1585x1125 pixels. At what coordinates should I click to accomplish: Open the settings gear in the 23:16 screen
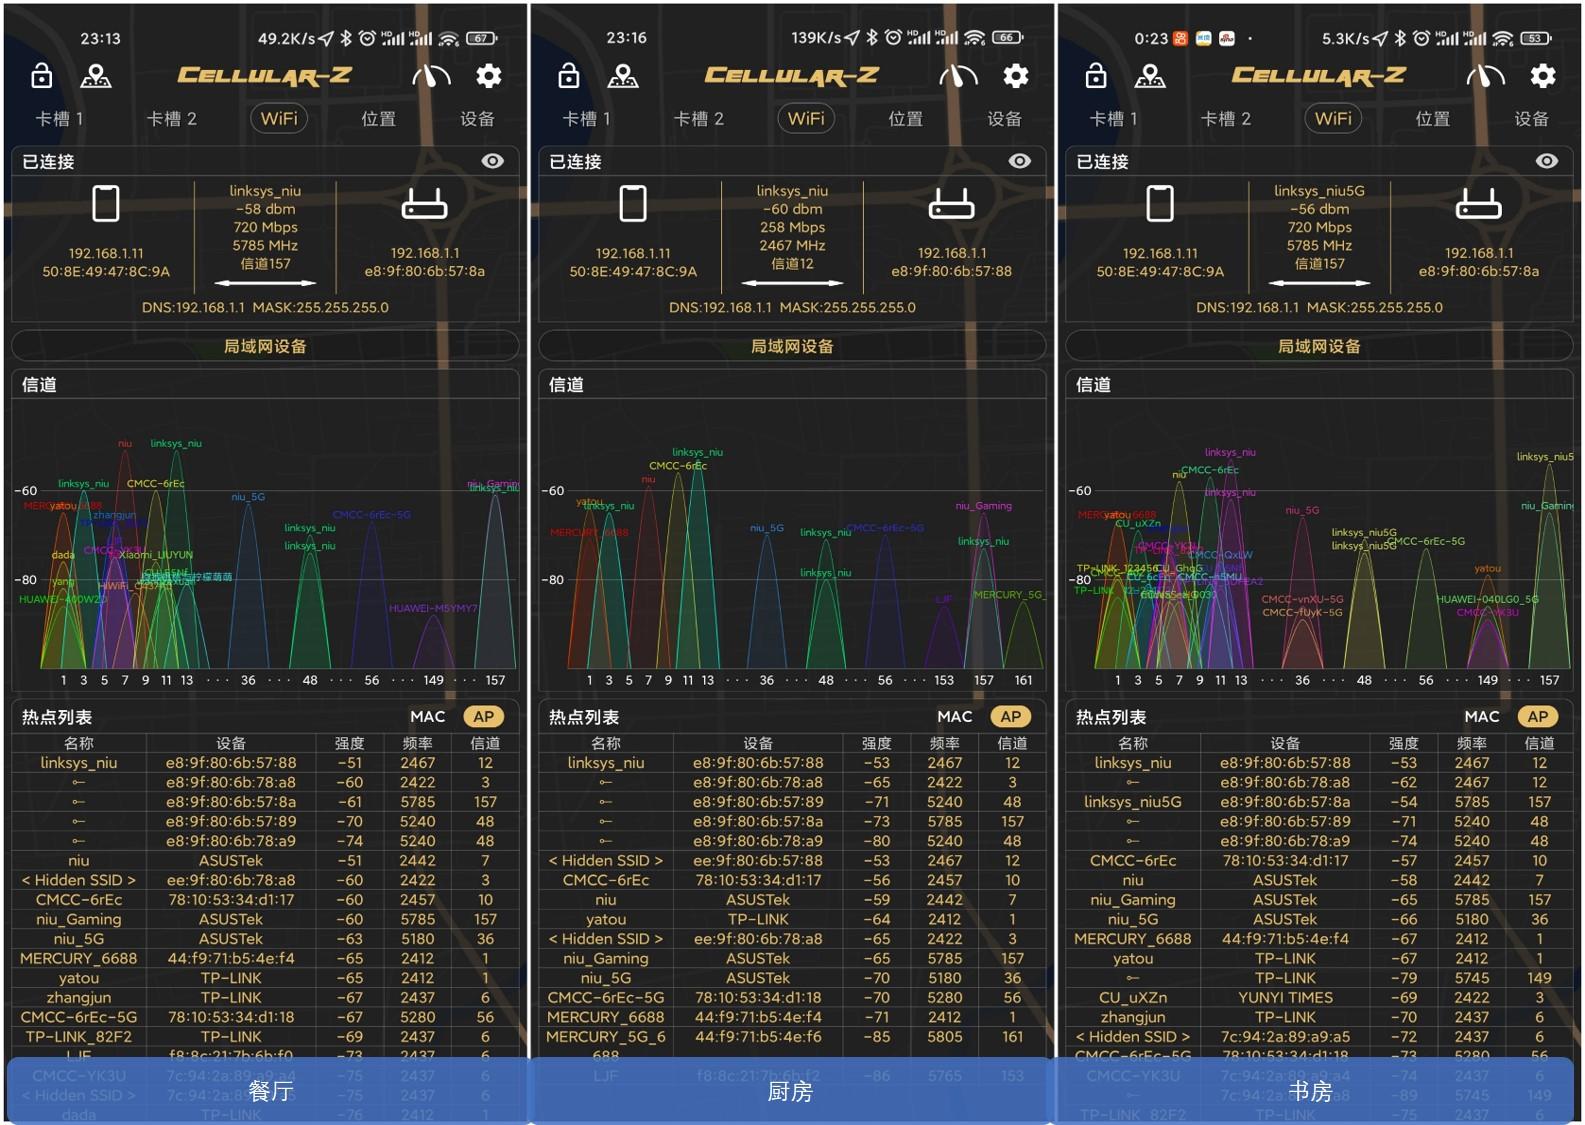coord(1016,76)
